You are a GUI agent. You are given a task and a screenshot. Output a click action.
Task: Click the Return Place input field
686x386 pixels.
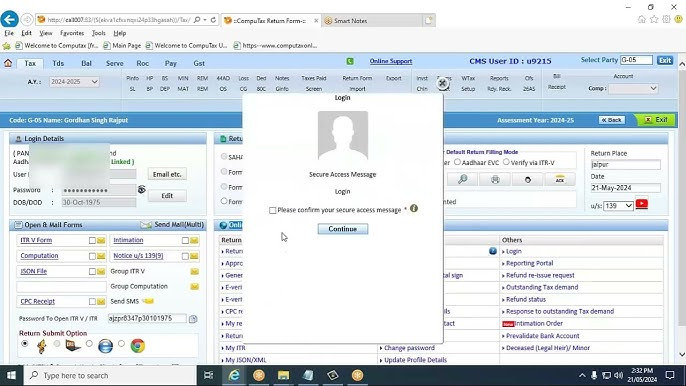pyautogui.click(x=625, y=165)
